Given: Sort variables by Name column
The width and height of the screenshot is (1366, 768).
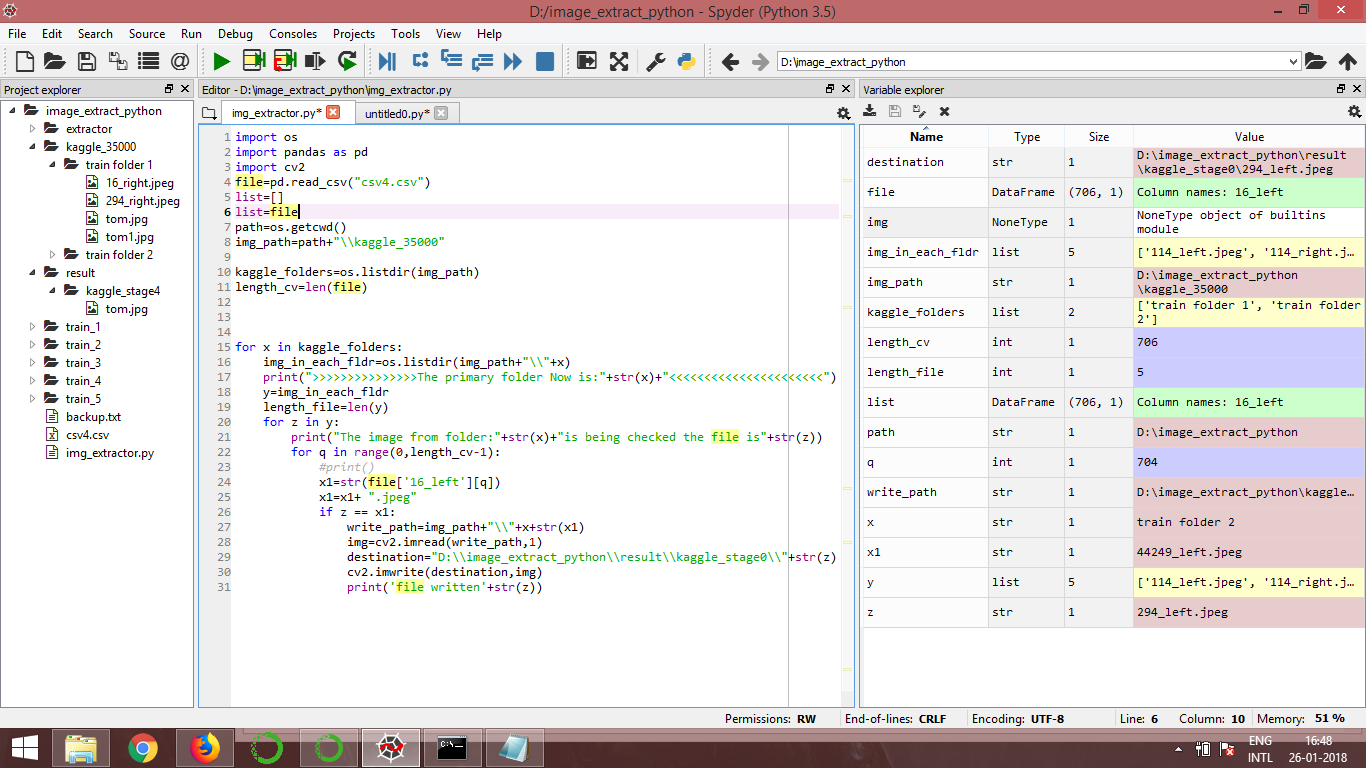Looking at the screenshot, I should 926,137.
